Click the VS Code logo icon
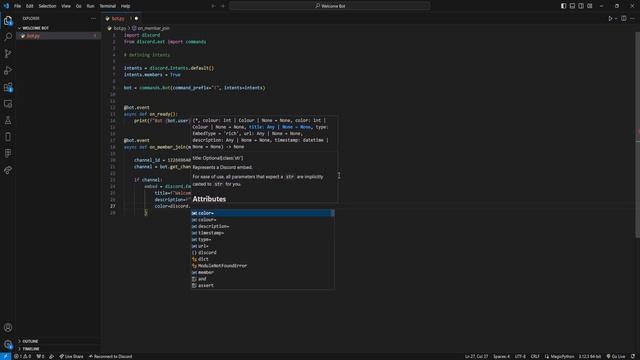Screen dimensions: 640x360 tap(6, 6)
